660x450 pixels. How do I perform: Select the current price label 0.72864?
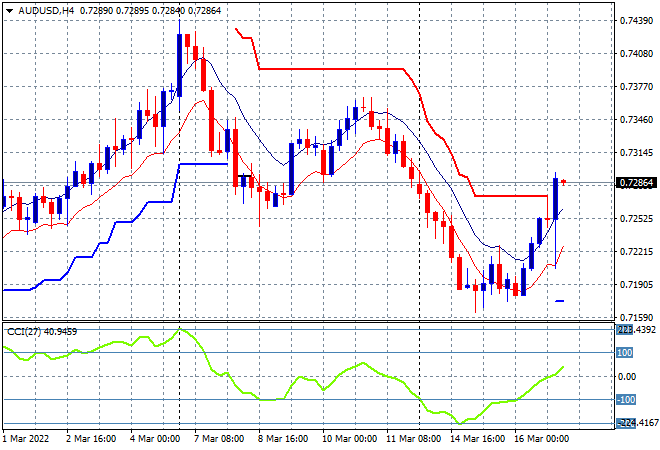click(x=636, y=183)
